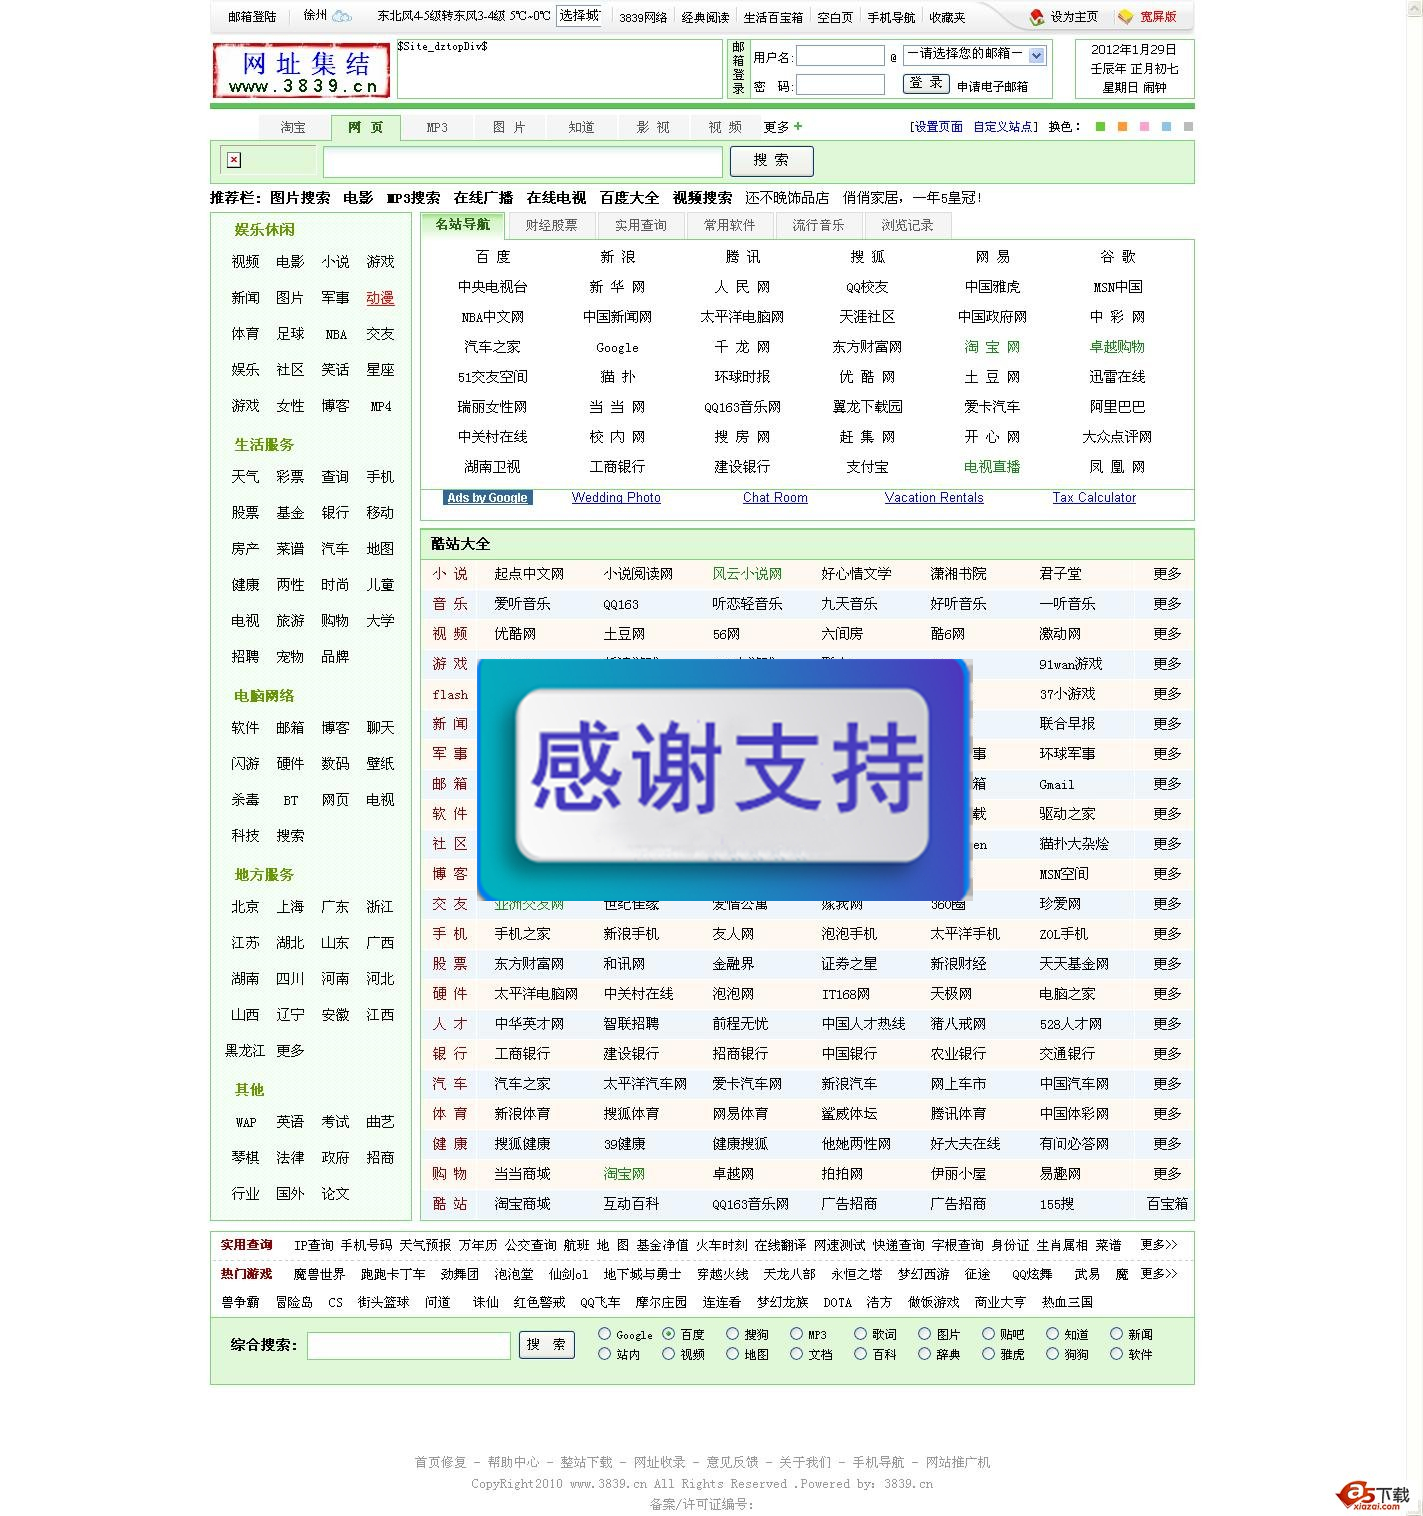The width and height of the screenshot is (1423, 1516).
Task: Expand 更多>> in the 热门游戏 row
Action: (x=1159, y=1274)
